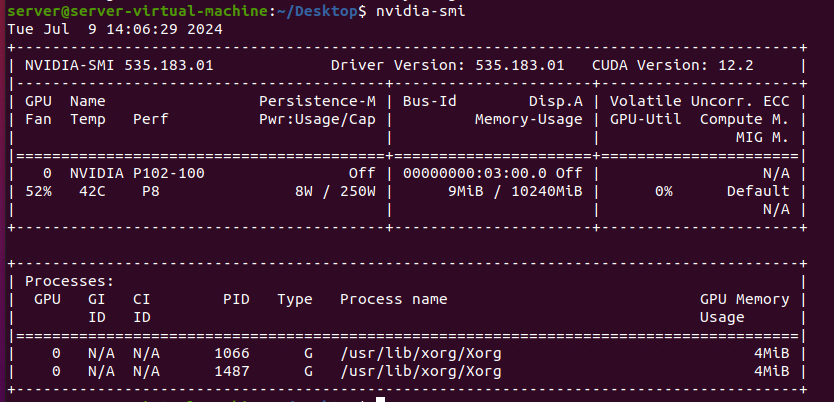Viewport: 834px width, 402px height.
Task: Click the terminal cursor block at bottom
Action: (x=380, y=399)
